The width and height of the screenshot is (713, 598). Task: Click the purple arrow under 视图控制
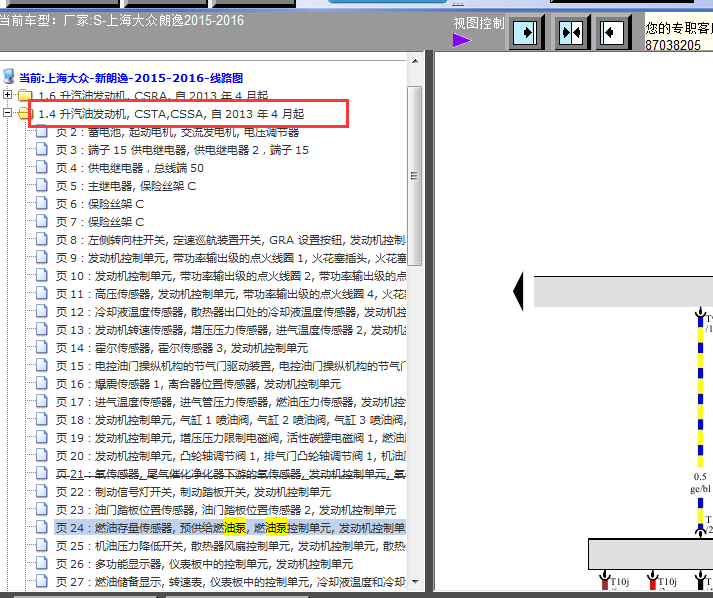(x=462, y=40)
